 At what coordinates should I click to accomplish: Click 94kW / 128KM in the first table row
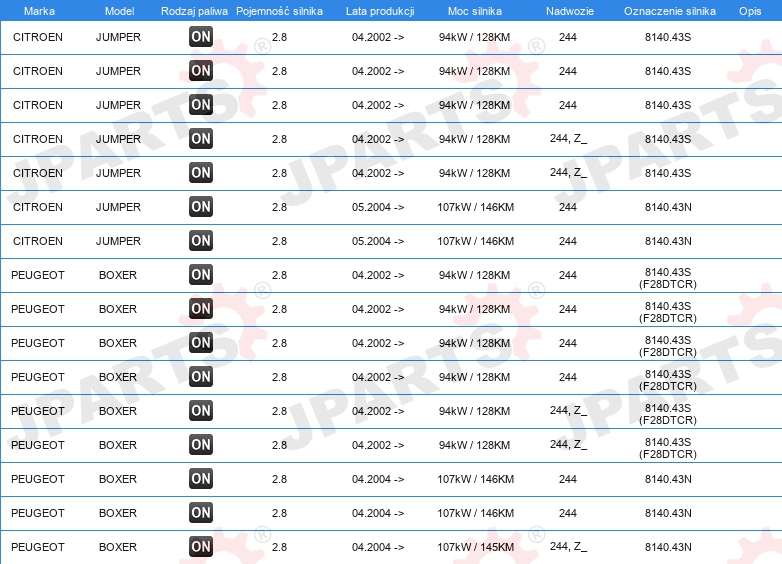click(474, 37)
